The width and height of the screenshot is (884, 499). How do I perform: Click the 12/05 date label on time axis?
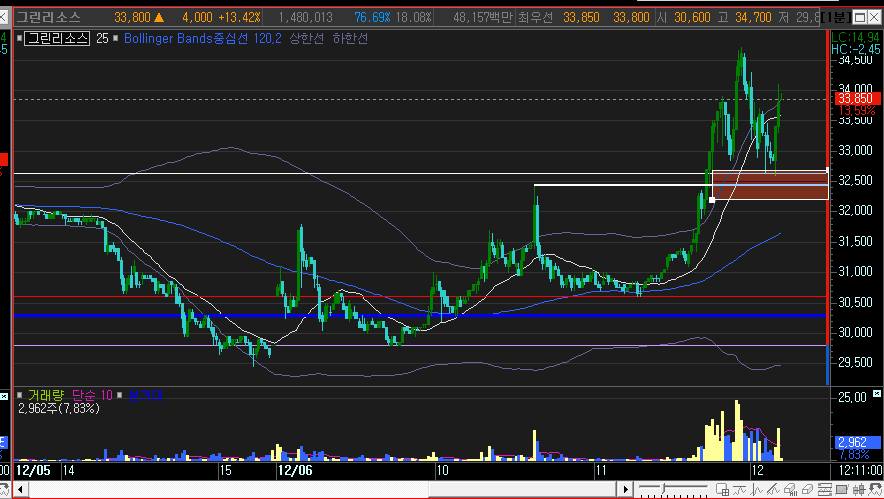[x=33, y=470]
